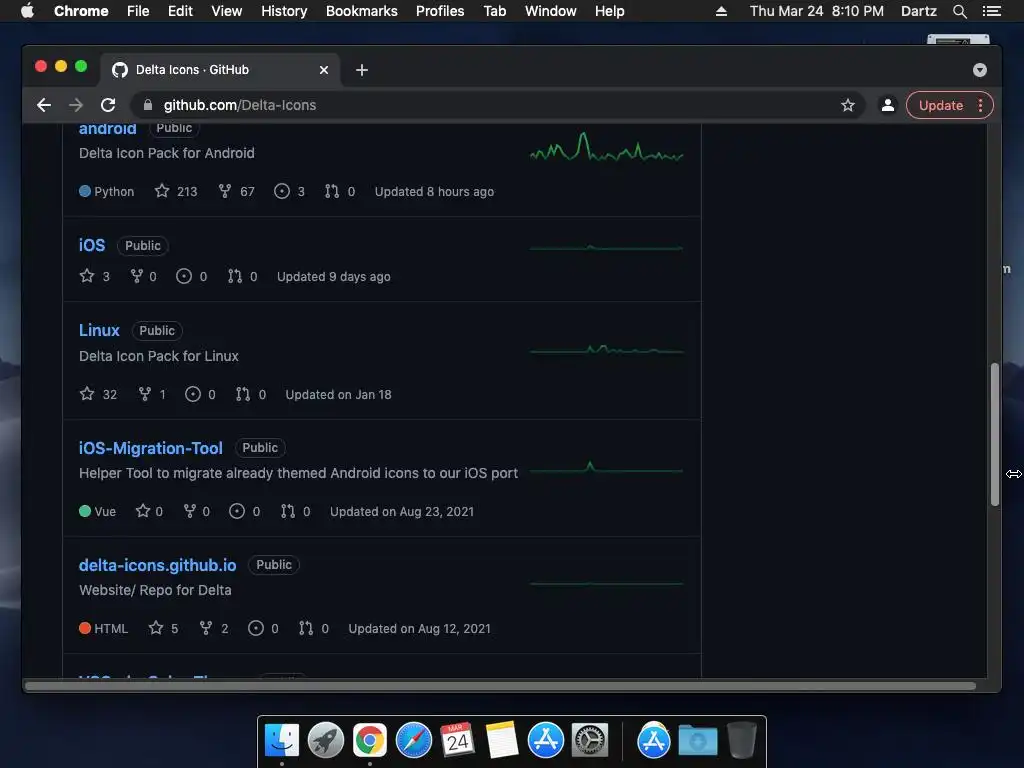Open the View menu
Screen dimensions: 1024x768
(x=227, y=11)
